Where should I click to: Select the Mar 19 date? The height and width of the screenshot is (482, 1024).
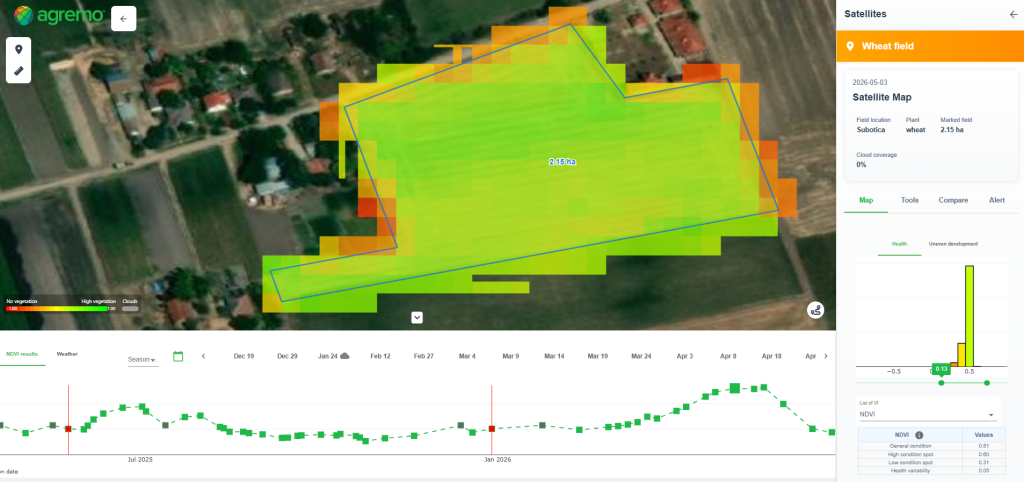coord(598,357)
